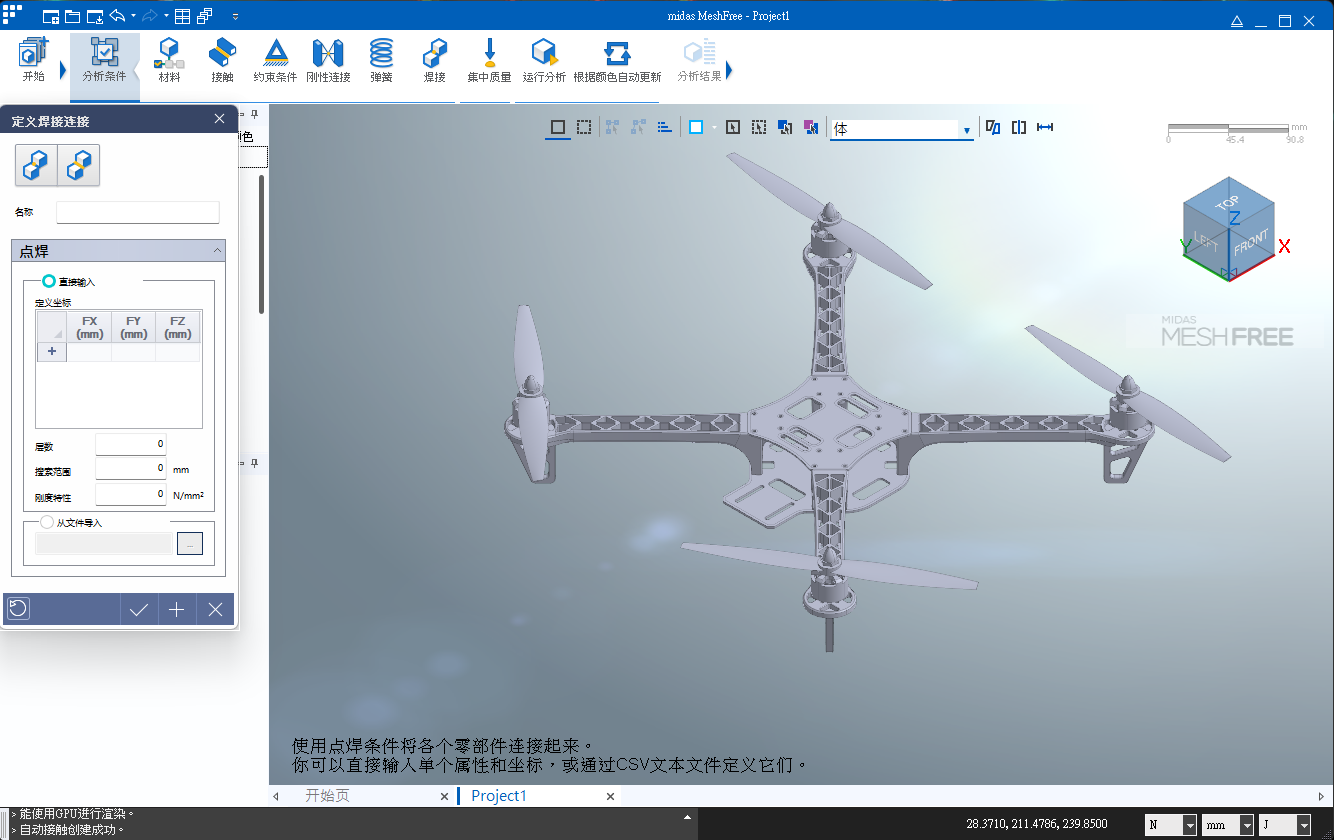
Task: Click the 层数 value field
Action: click(x=131, y=444)
